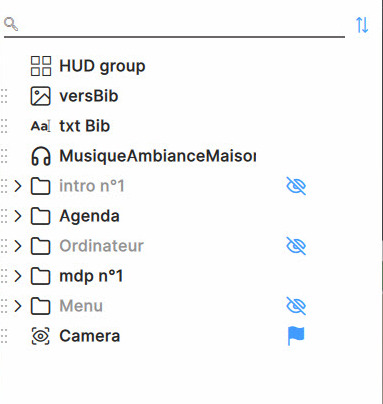This screenshot has height=404, width=383.
Task: Toggle visibility of the Ordinateur folder
Action: pyautogui.click(x=296, y=246)
